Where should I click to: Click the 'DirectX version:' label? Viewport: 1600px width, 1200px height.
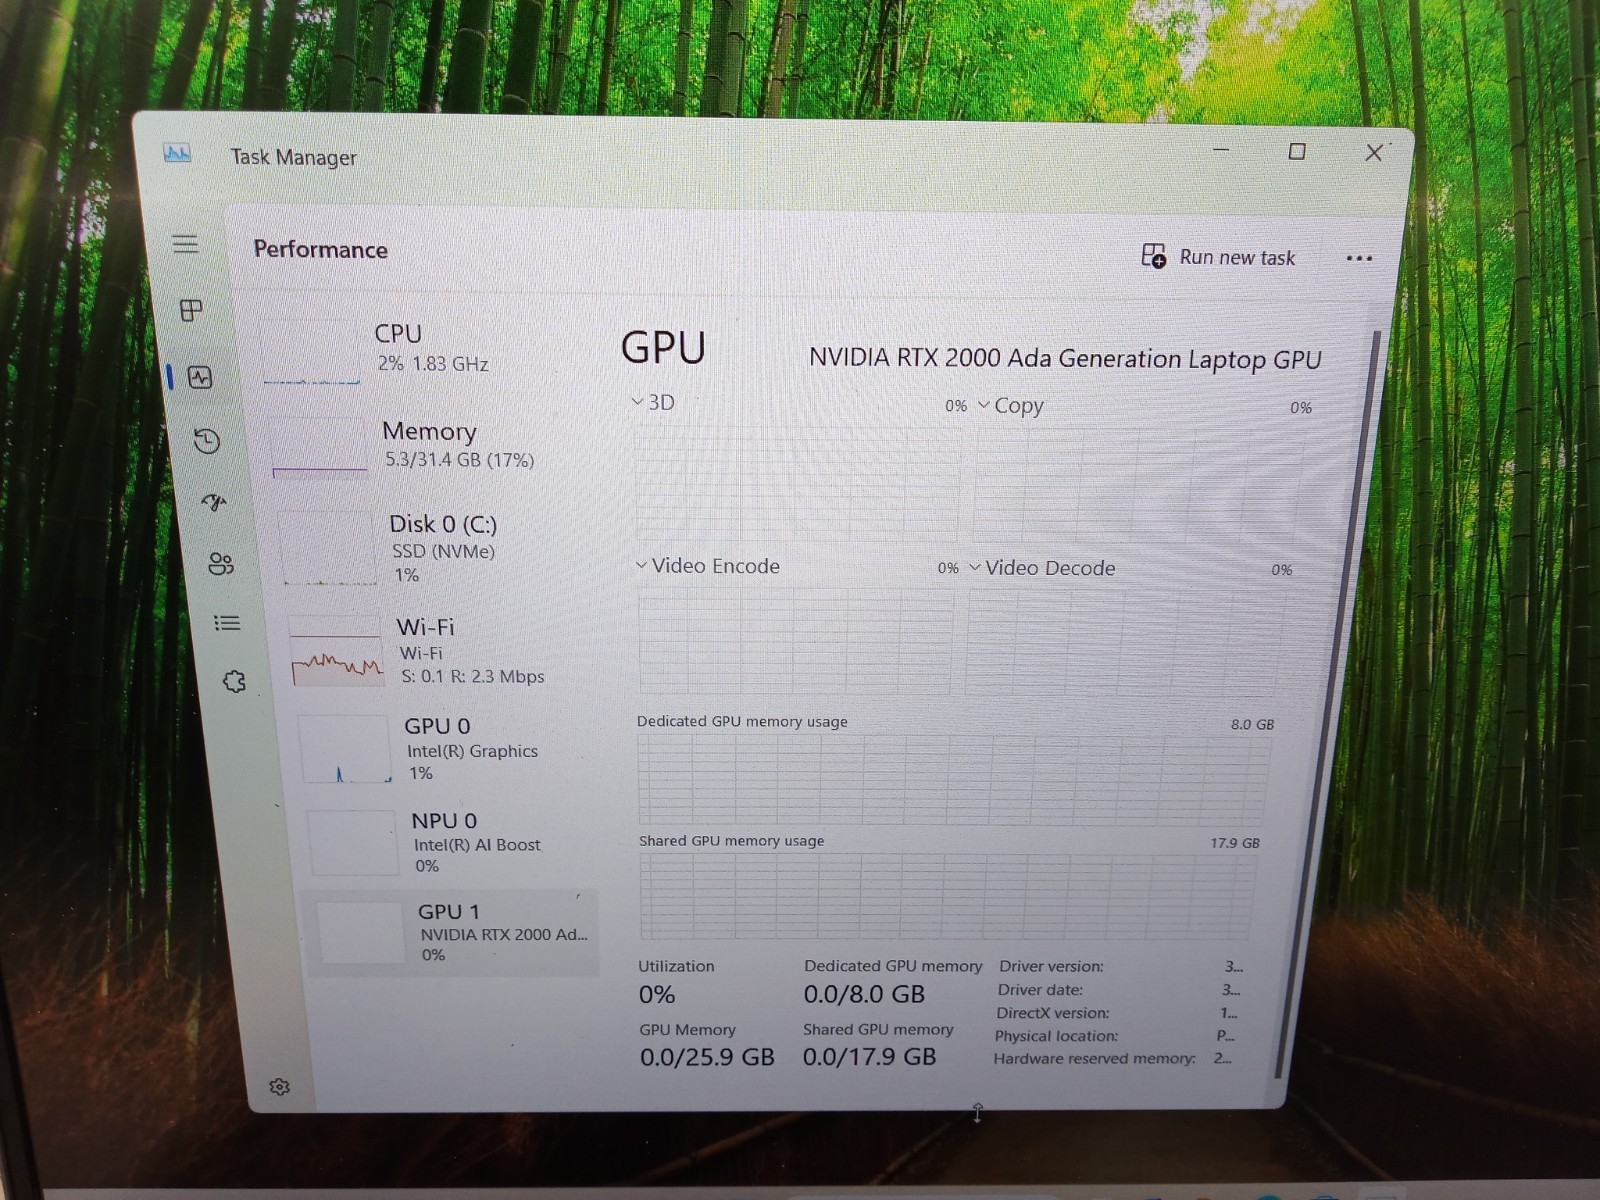click(1052, 1013)
